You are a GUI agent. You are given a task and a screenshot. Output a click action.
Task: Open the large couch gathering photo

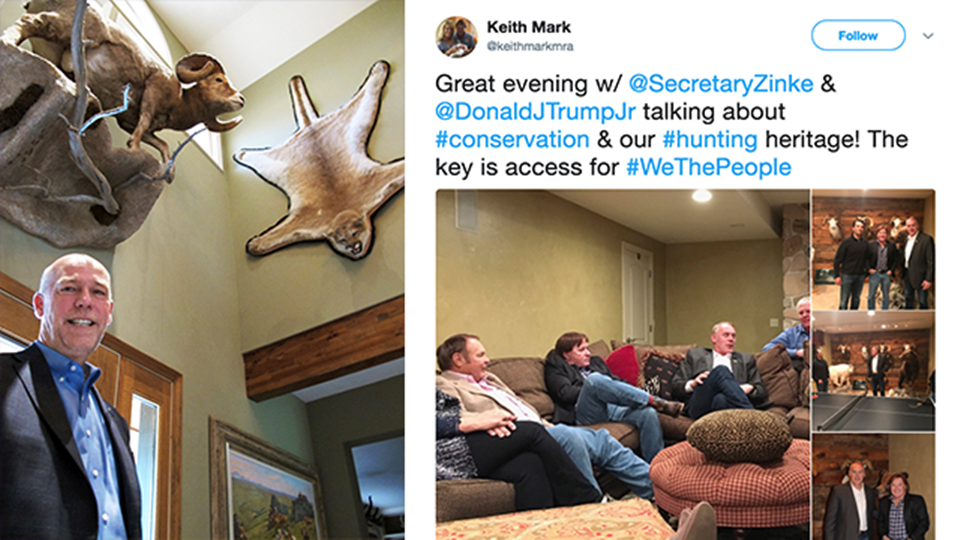(x=622, y=364)
